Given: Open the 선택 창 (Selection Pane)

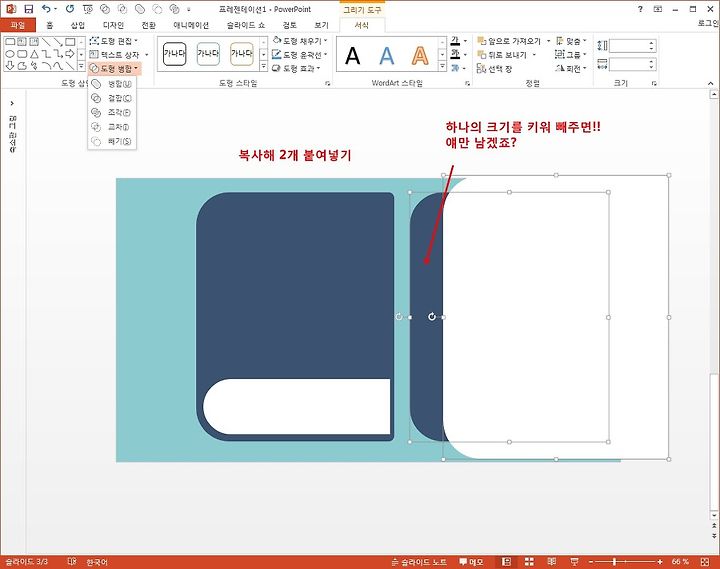Looking at the screenshot, I should (495, 68).
